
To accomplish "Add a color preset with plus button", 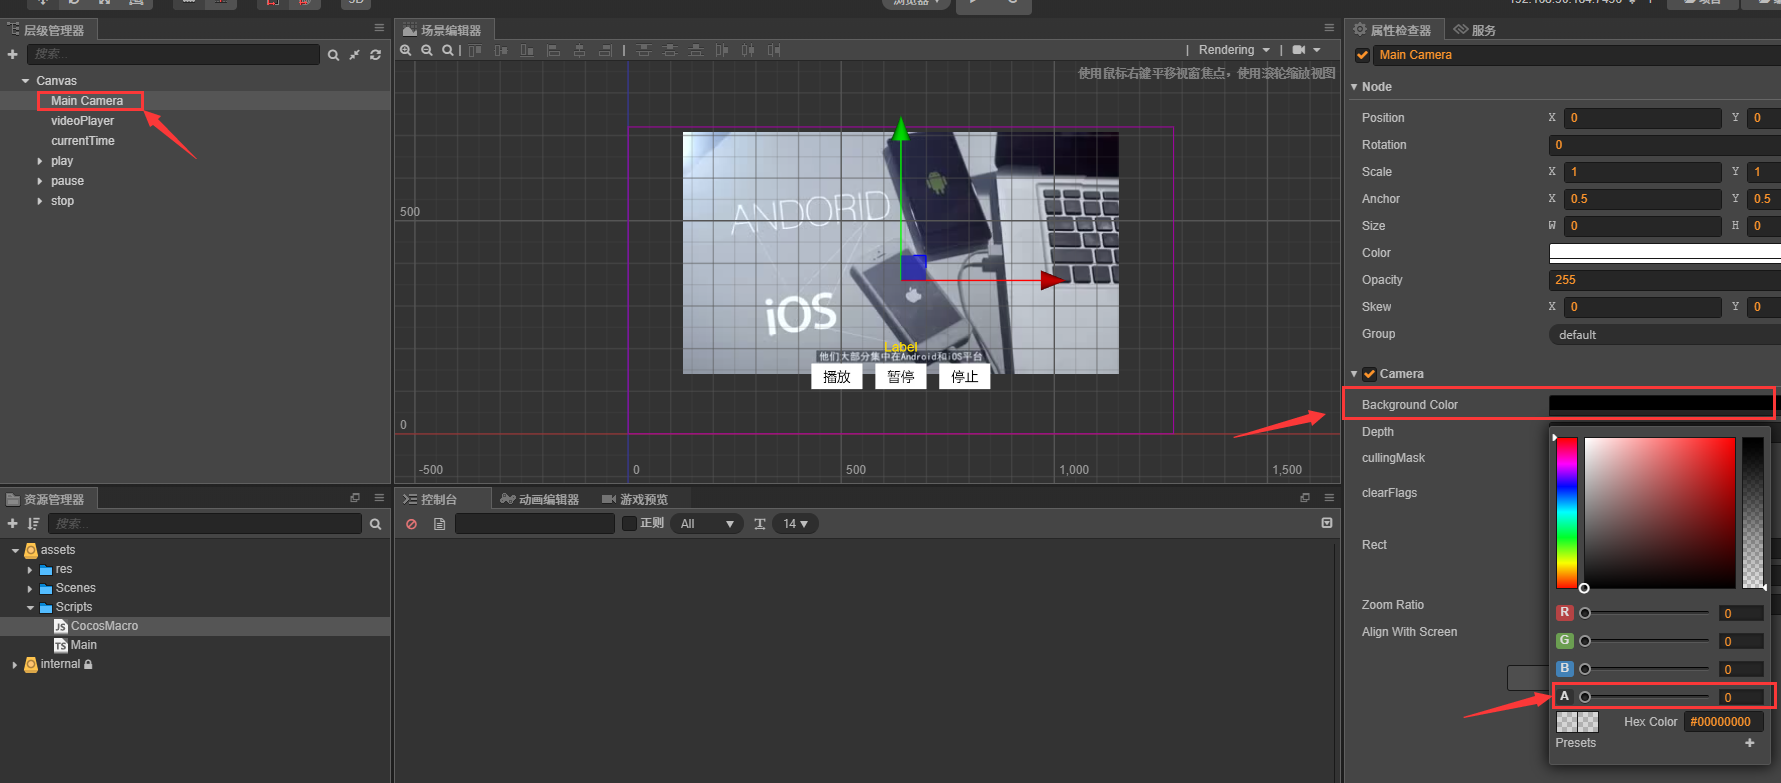I will [1750, 743].
